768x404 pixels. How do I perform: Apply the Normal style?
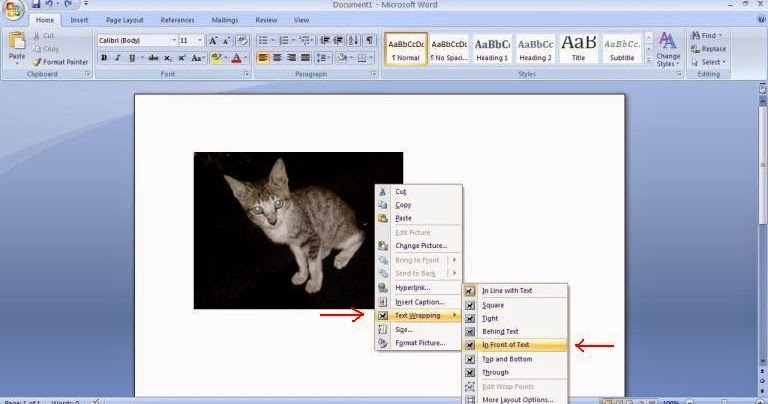[406, 49]
